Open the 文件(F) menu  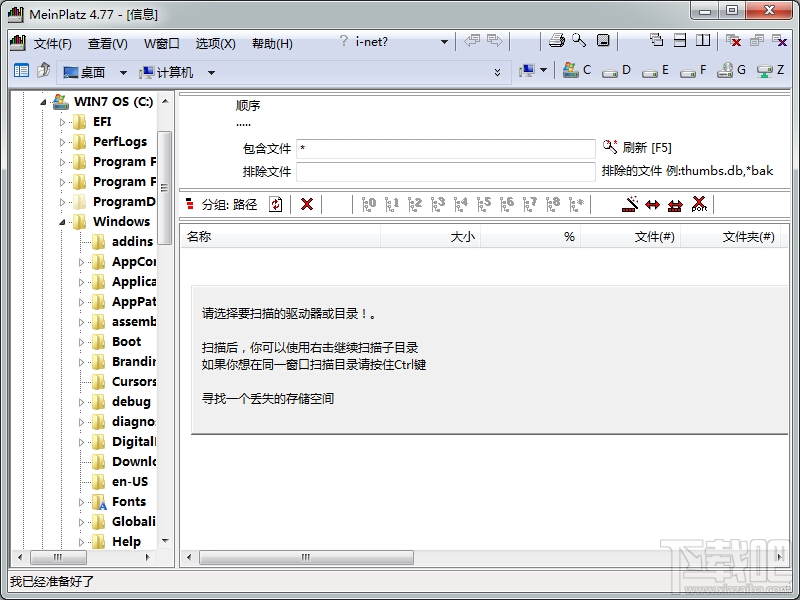(x=53, y=44)
